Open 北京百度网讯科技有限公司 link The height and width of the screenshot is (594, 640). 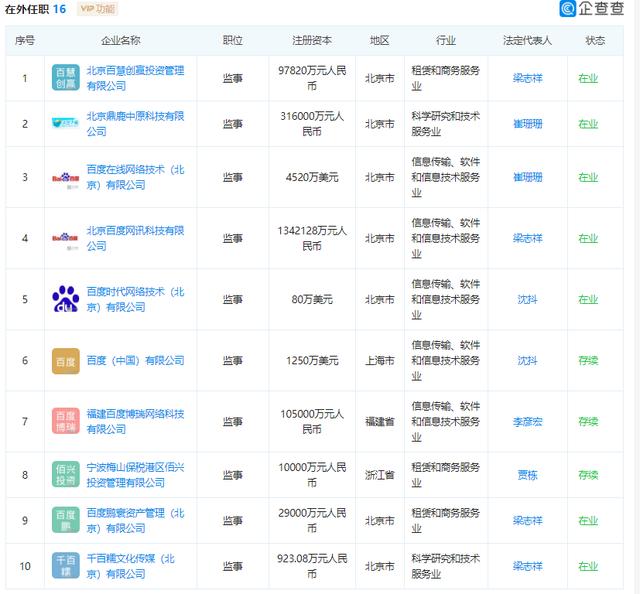pyautogui.click(x=135, y=238)
